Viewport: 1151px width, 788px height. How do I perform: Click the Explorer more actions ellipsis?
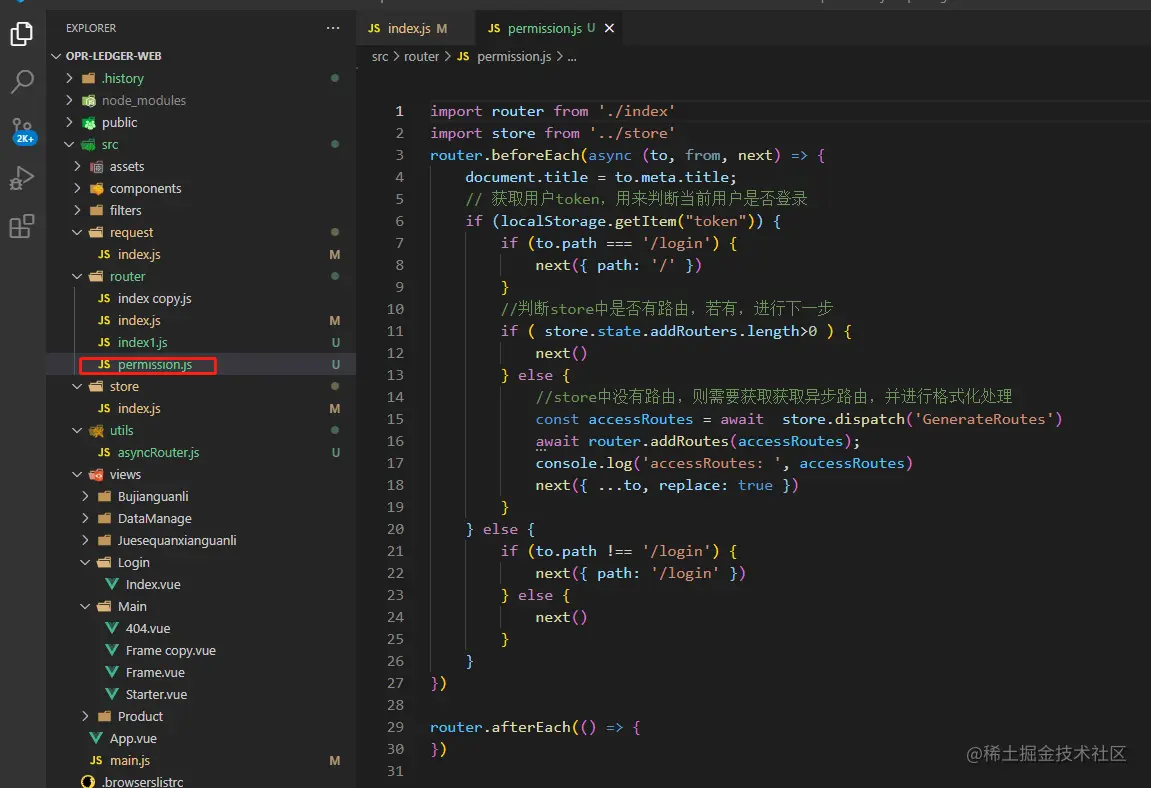click(332, 28)
